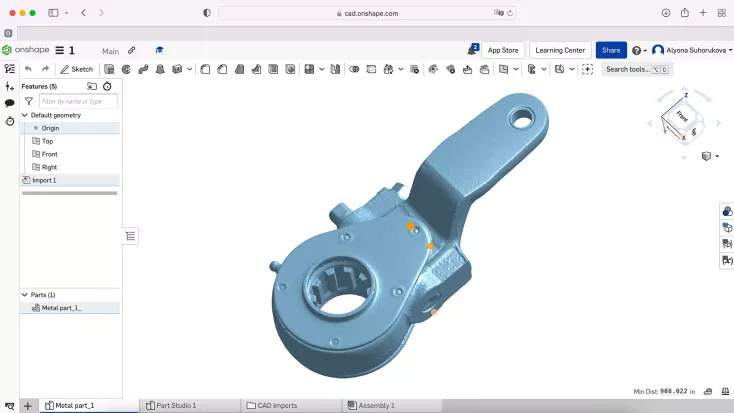
Task: Click the blue Share button
Action: [x=611, y=50]
